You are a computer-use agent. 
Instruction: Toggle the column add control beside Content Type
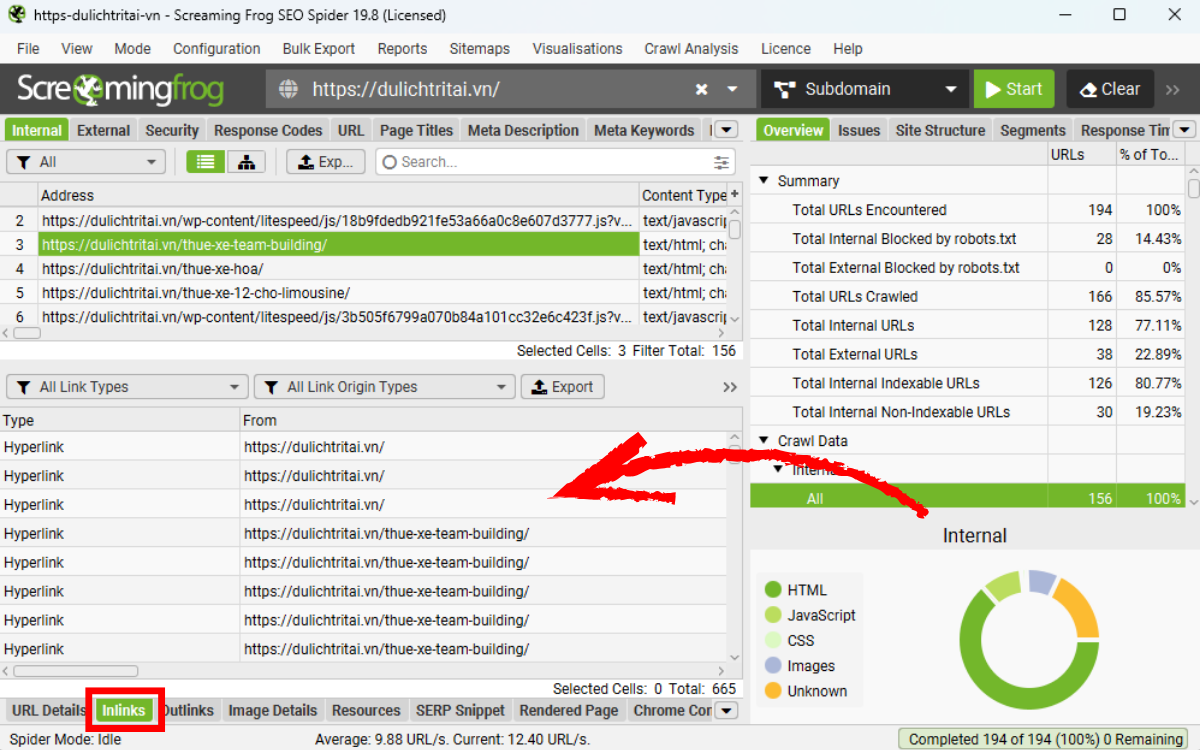click(x=735, y=194)
